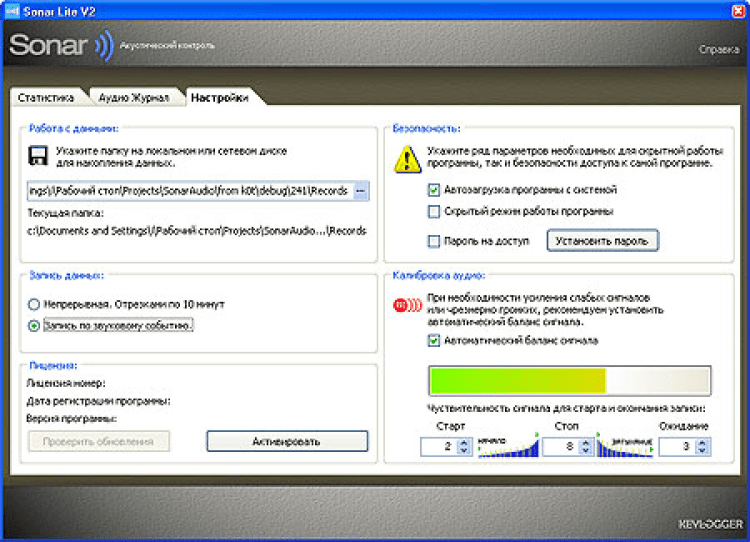Click the Стоп value field
750x542 pixels.
(x=562, y=446)
